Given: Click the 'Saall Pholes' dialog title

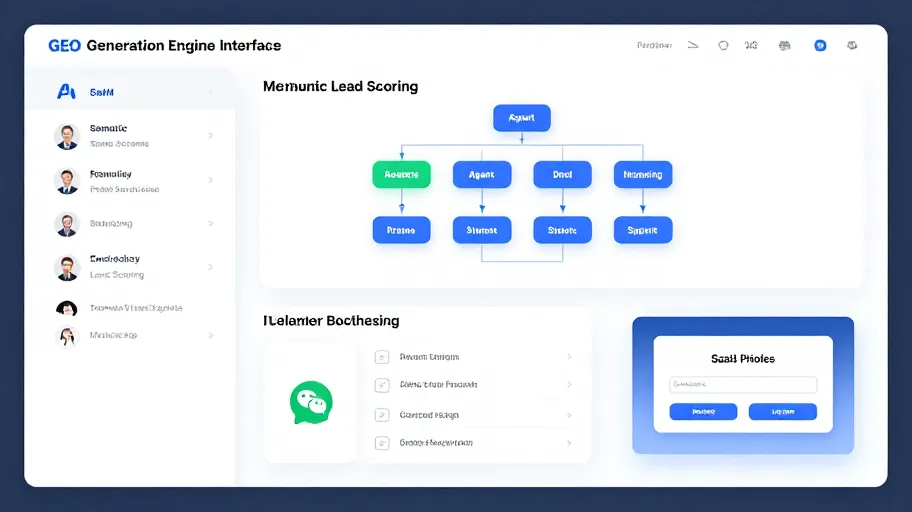Looking at the screenshot, I should click(x=743, y=359).
